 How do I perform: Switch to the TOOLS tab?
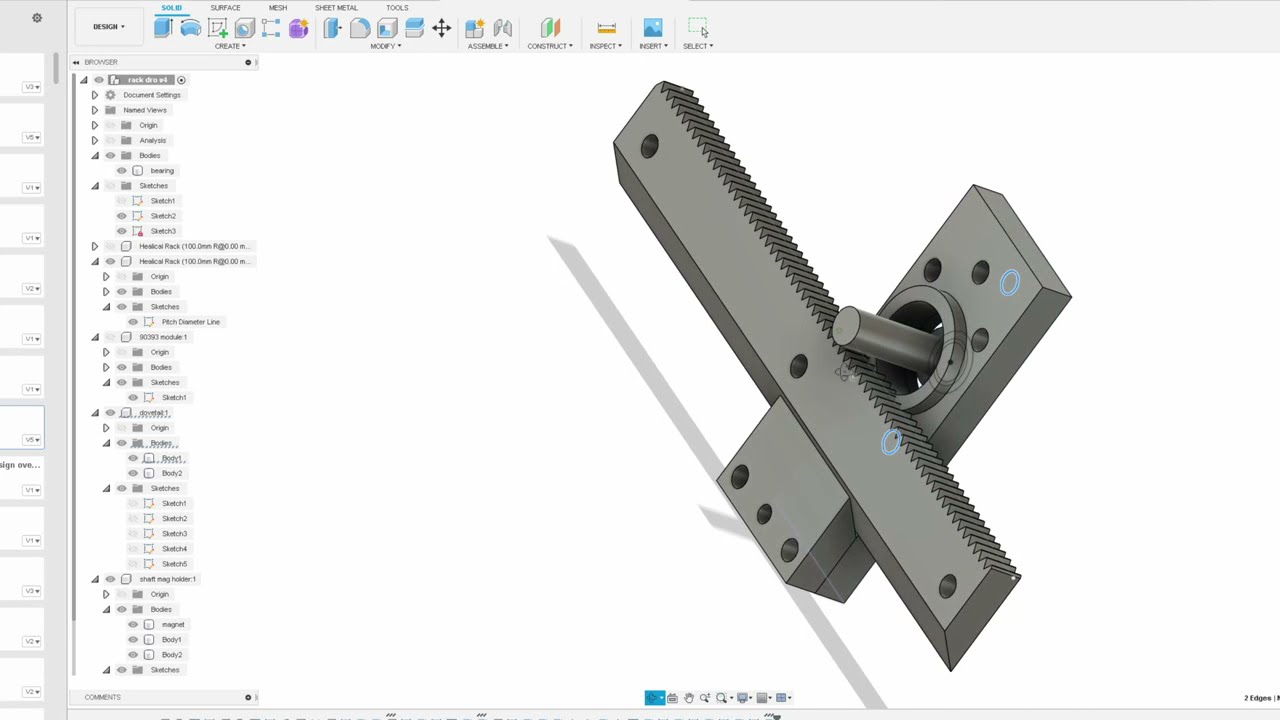[x=397, y=8]
